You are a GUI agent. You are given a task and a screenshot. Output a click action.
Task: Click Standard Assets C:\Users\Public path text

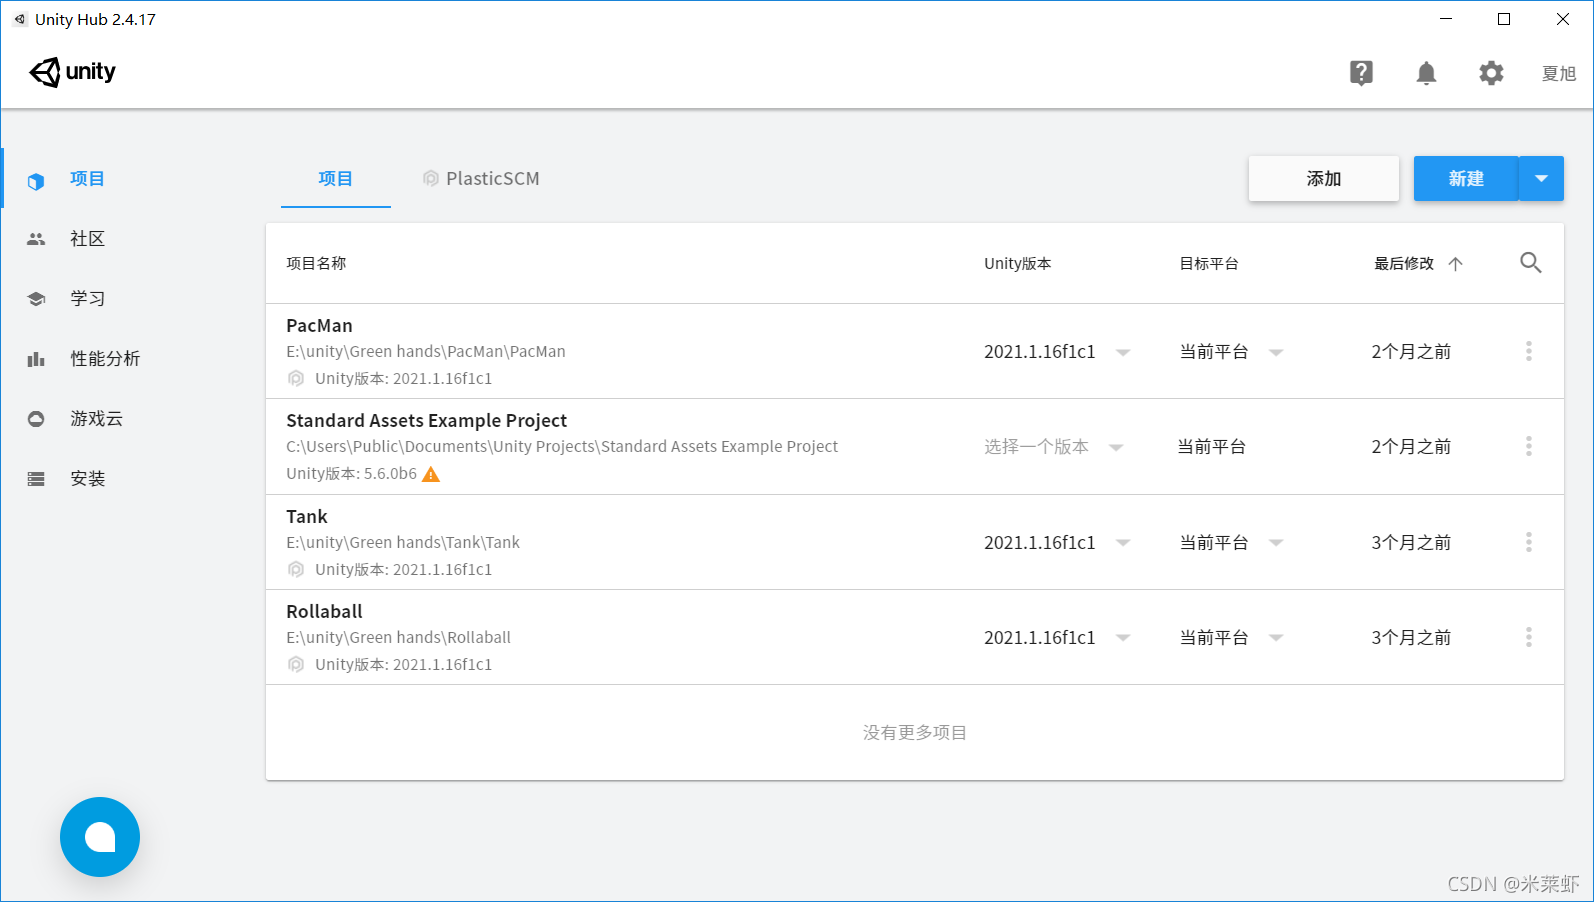[x=562, y=446]
